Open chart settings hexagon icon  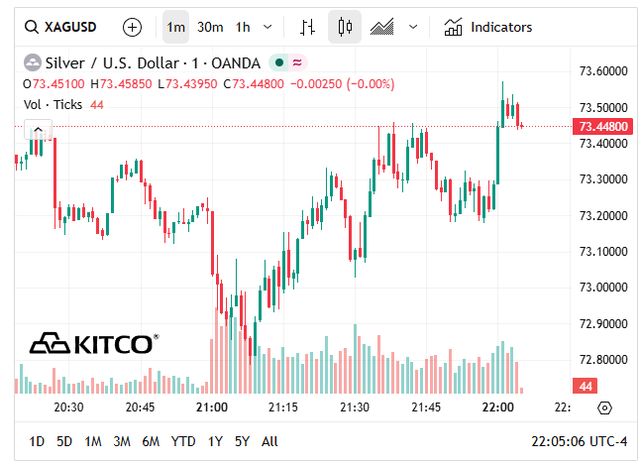coord(604,408)
